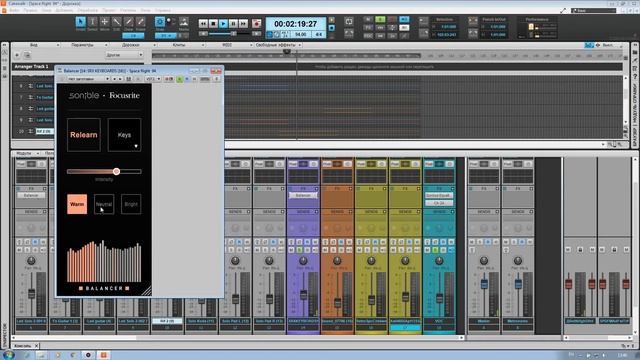
Task: Select the Edit tool
Action: click(117, 22)
